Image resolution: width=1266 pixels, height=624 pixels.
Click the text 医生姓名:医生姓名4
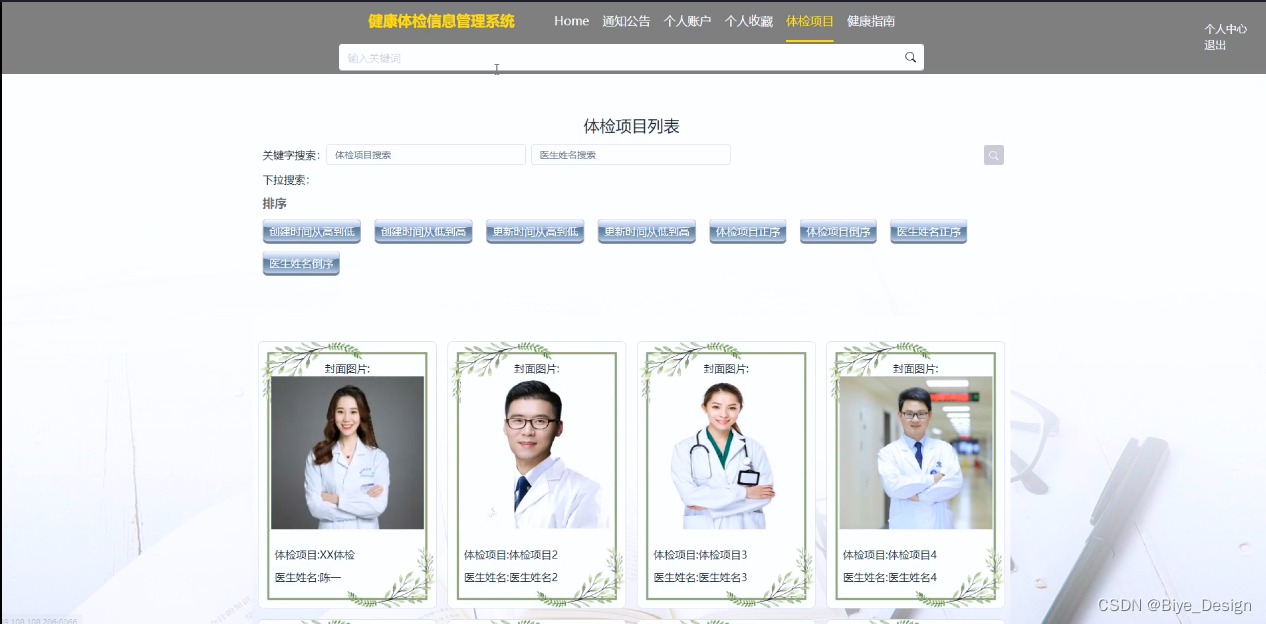coord(890,578)
